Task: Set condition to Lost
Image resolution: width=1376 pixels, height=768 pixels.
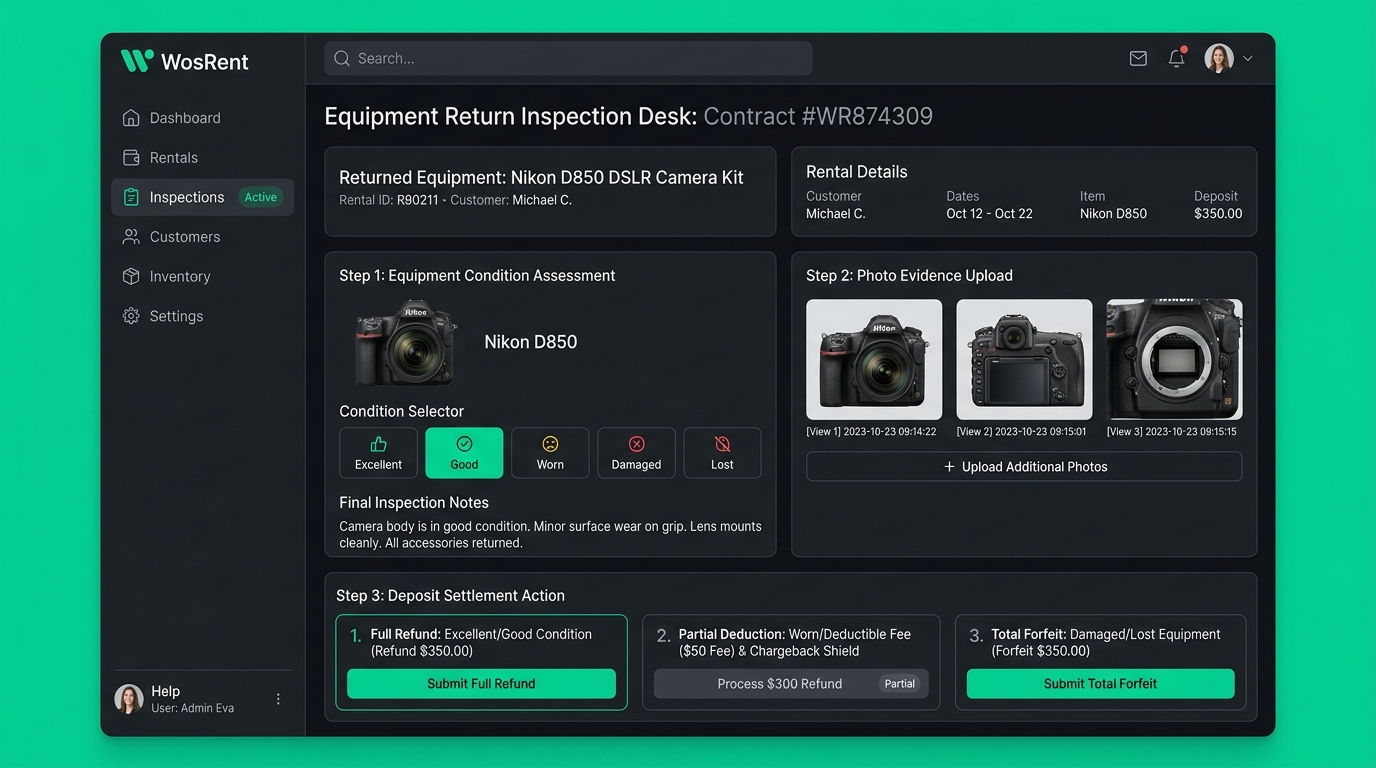Action: (722, 453)
